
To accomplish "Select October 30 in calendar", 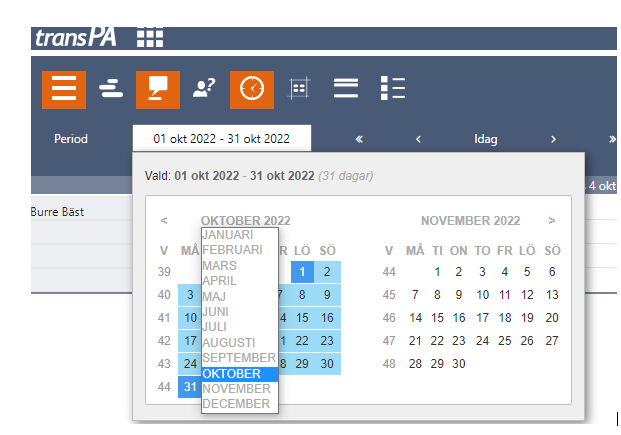I will (x=327, y=364).
